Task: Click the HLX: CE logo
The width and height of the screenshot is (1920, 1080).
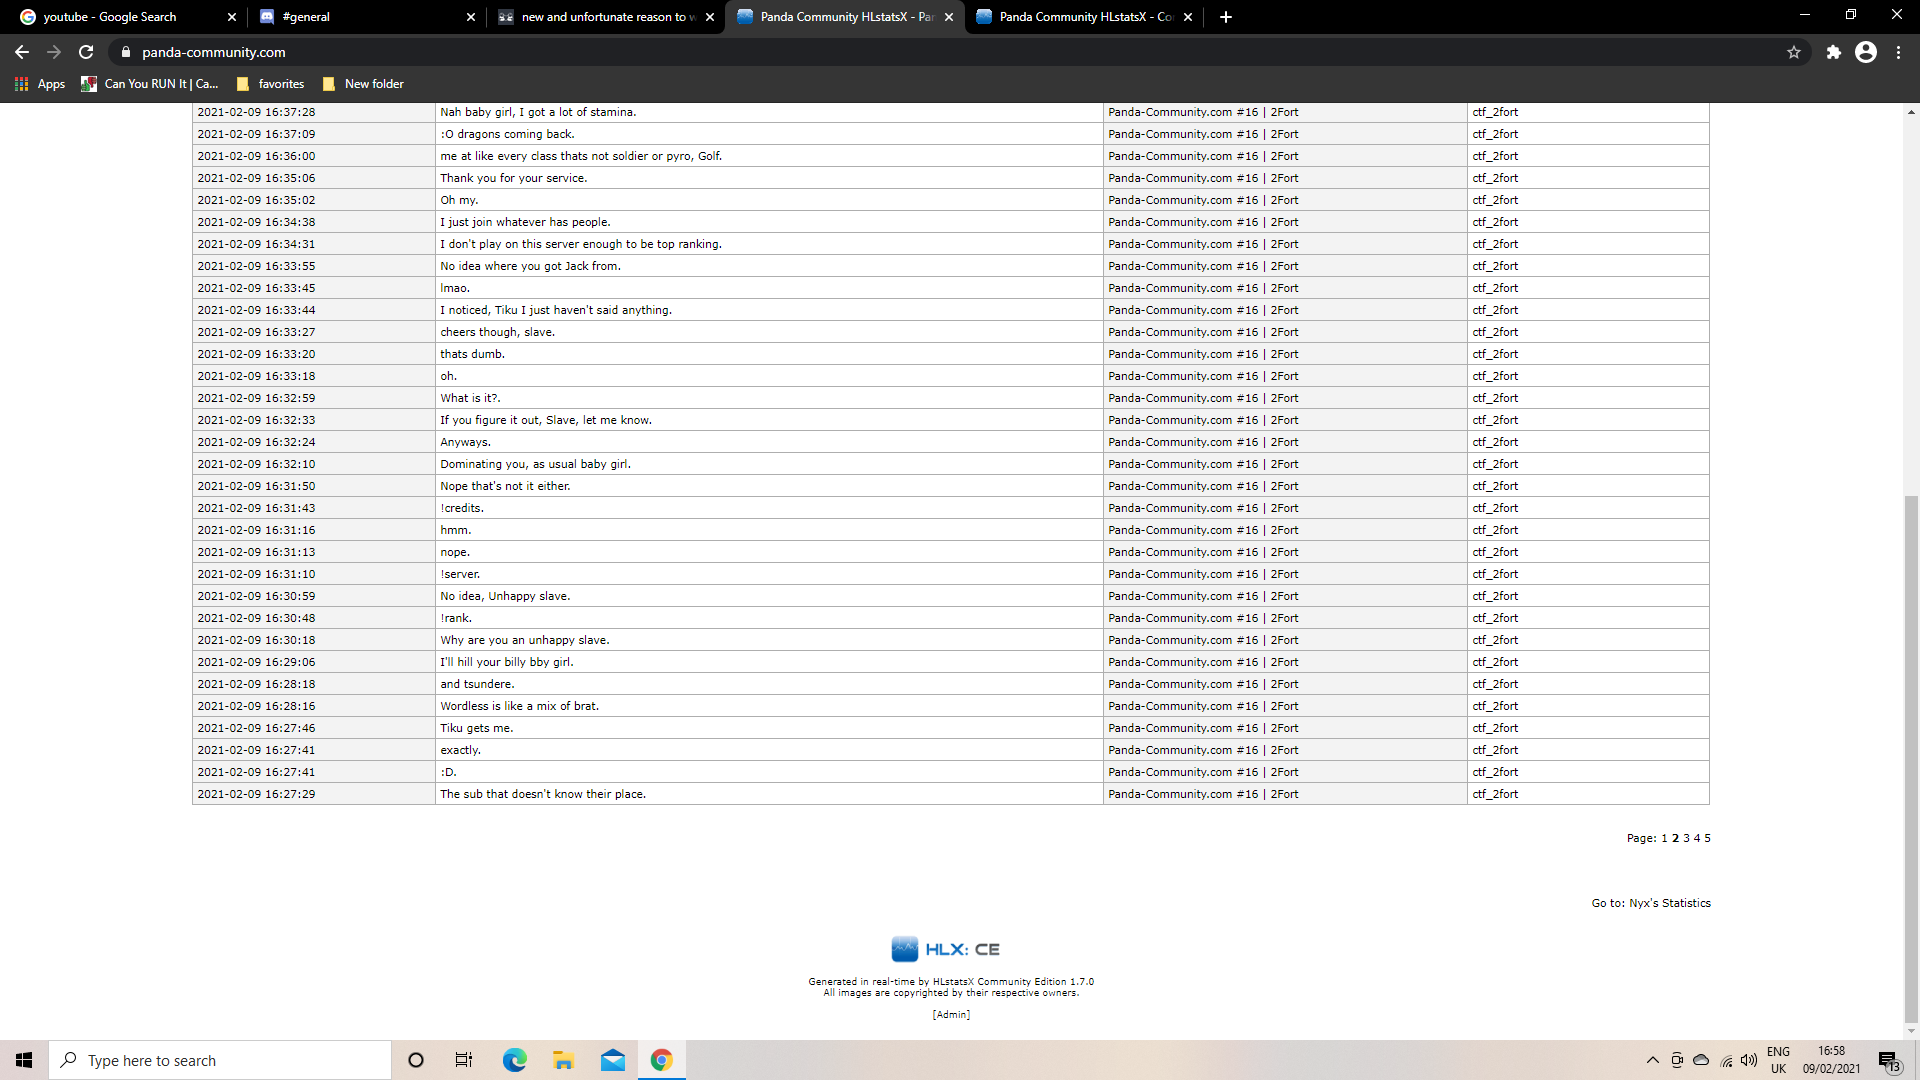Action: point(946,949)
